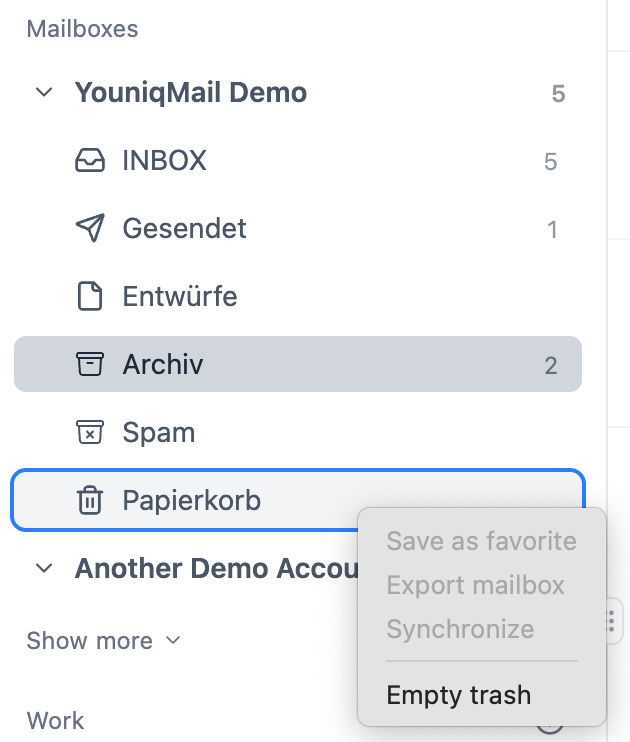Click the Spam folder icon
Image resolution: width=630 pixels, height=742 pixels.
click(90, 433)
